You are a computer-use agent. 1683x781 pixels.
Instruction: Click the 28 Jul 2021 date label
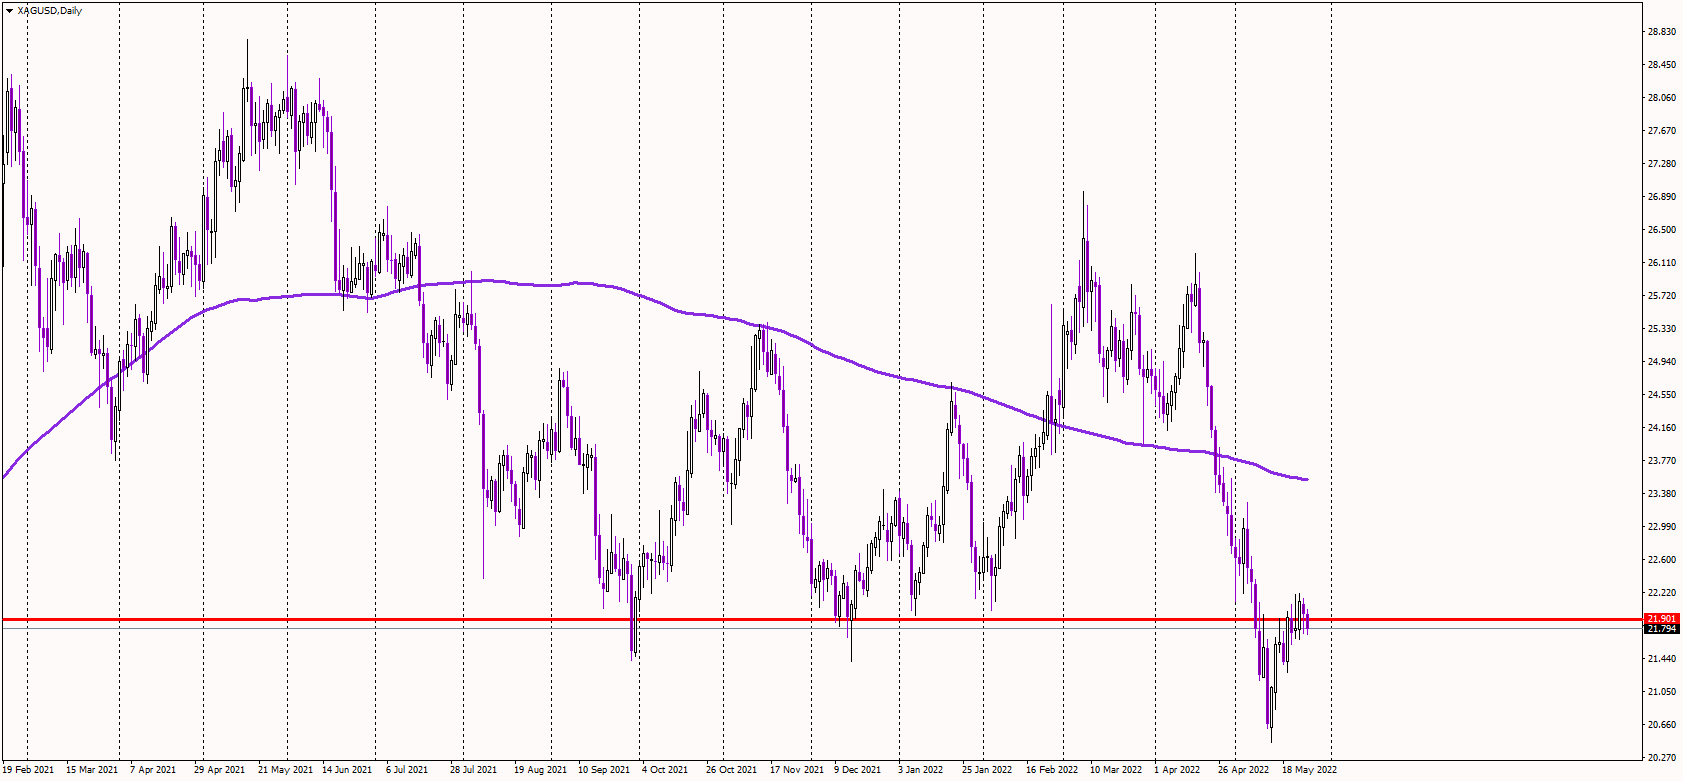(x=473, y=770)
